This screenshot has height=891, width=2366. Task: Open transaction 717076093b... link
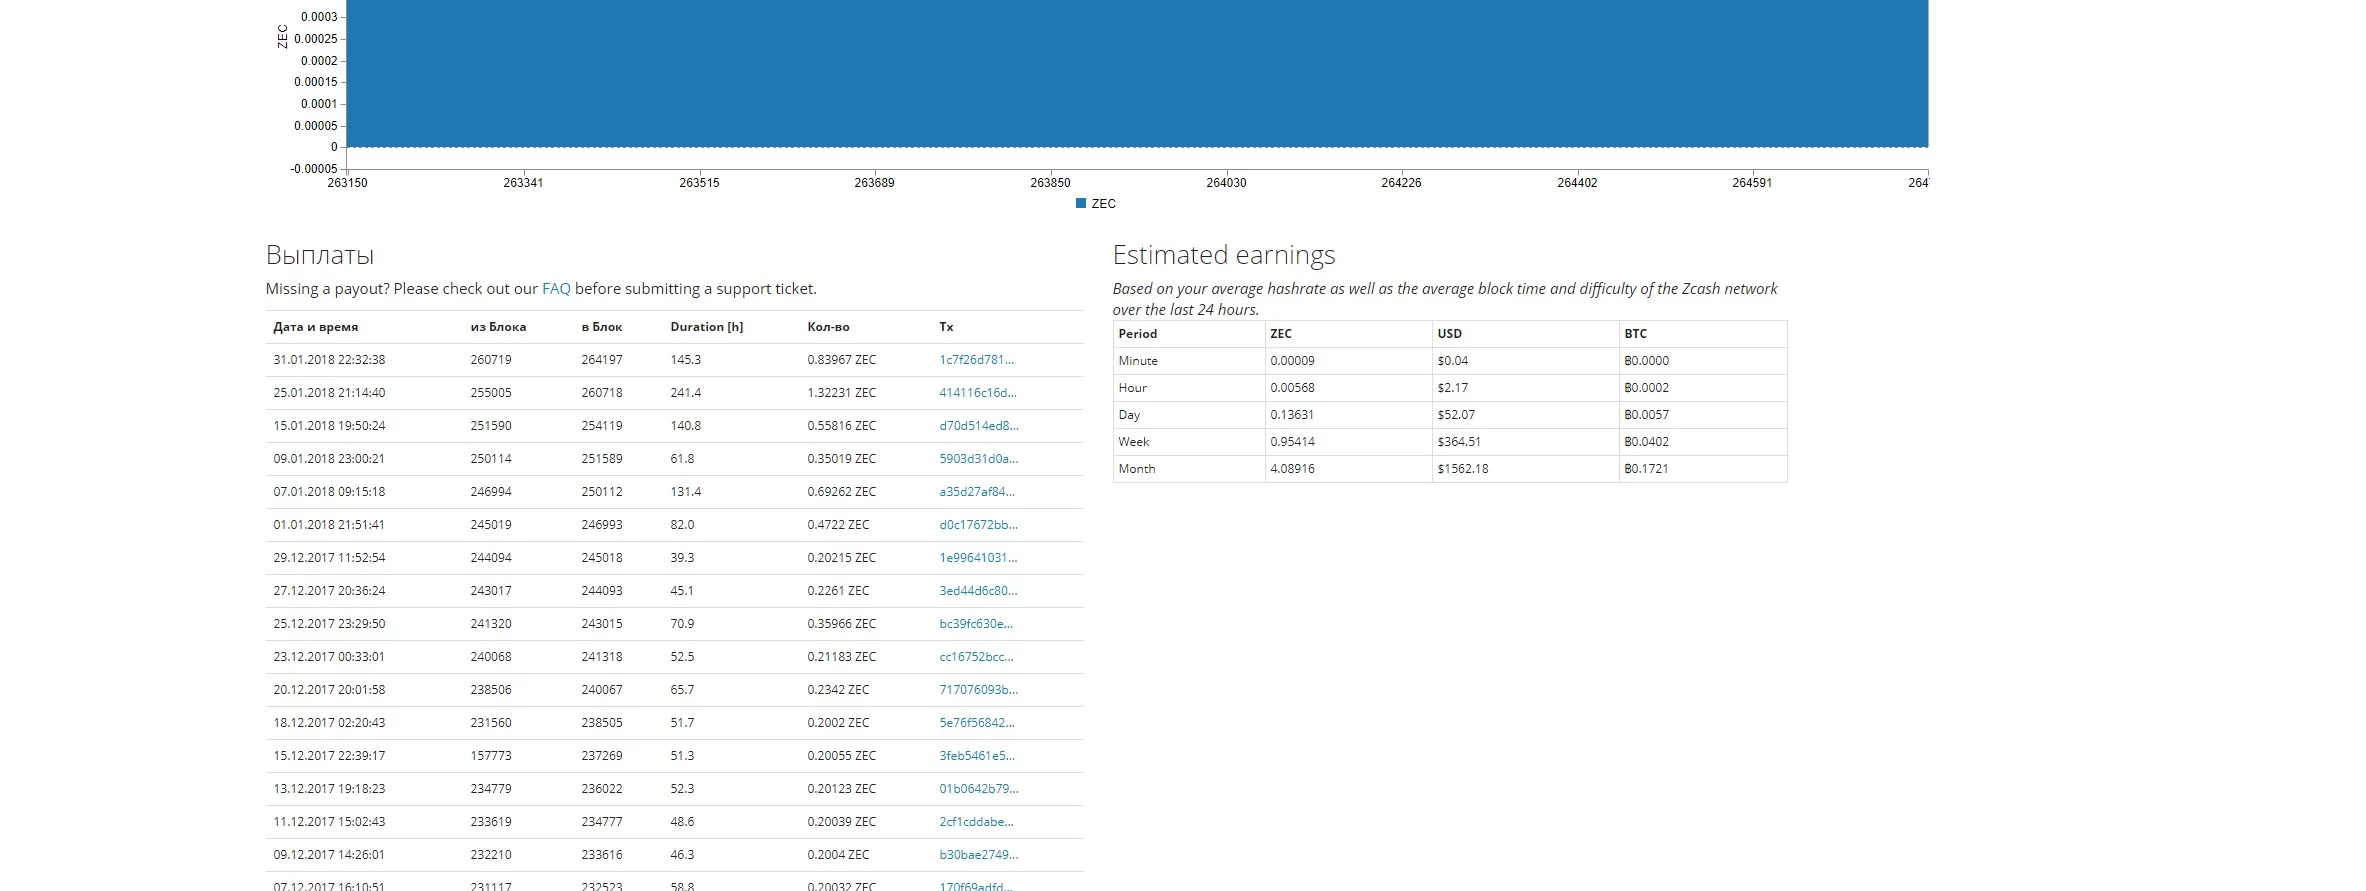pos(978,690)
